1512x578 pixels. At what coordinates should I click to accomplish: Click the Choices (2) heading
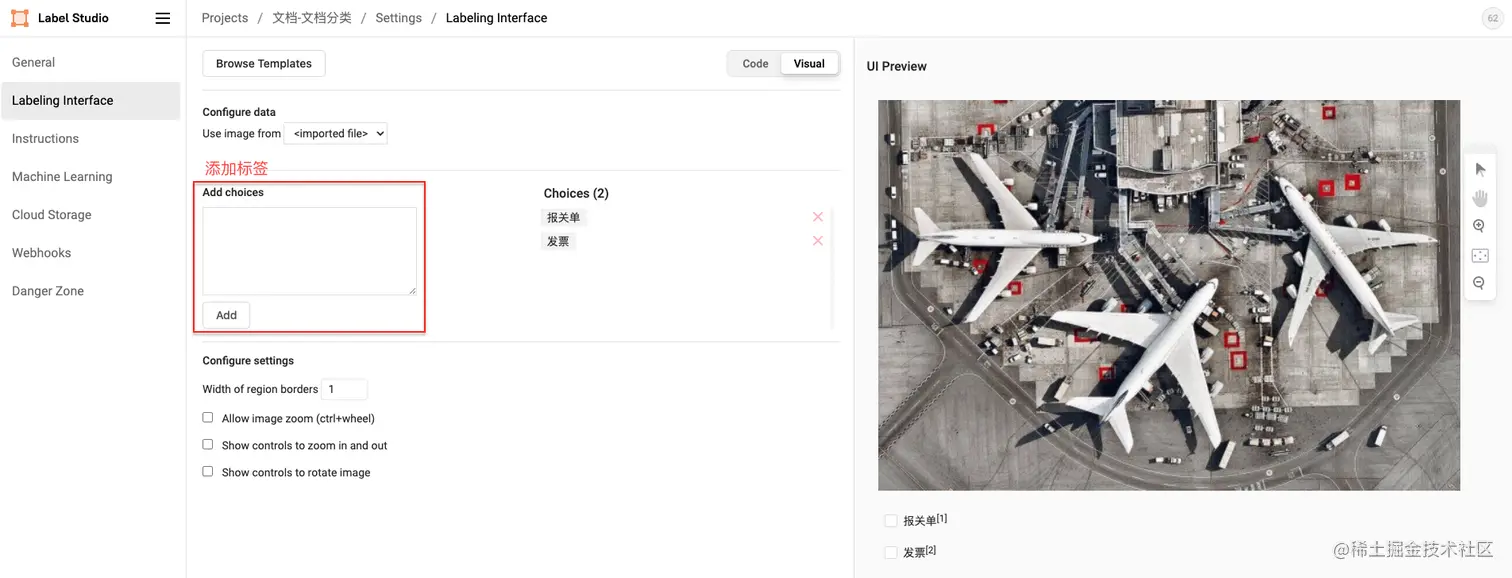click(576, 193)
